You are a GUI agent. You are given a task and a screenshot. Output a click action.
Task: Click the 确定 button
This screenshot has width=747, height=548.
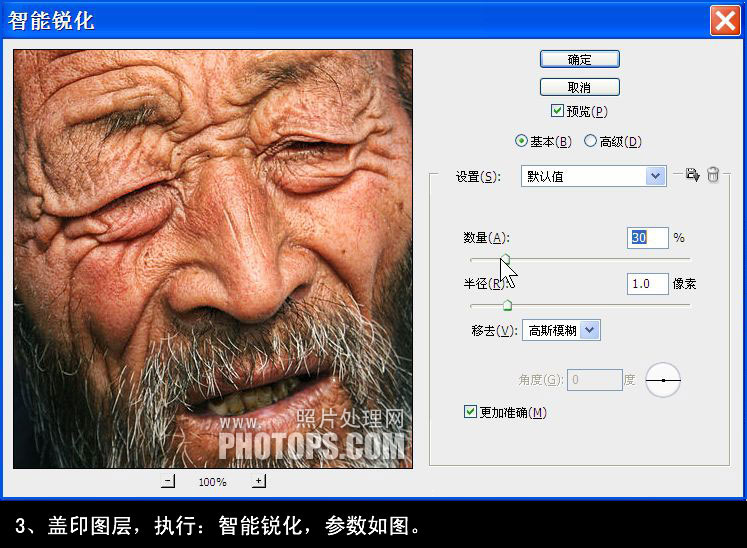point(580,60)
